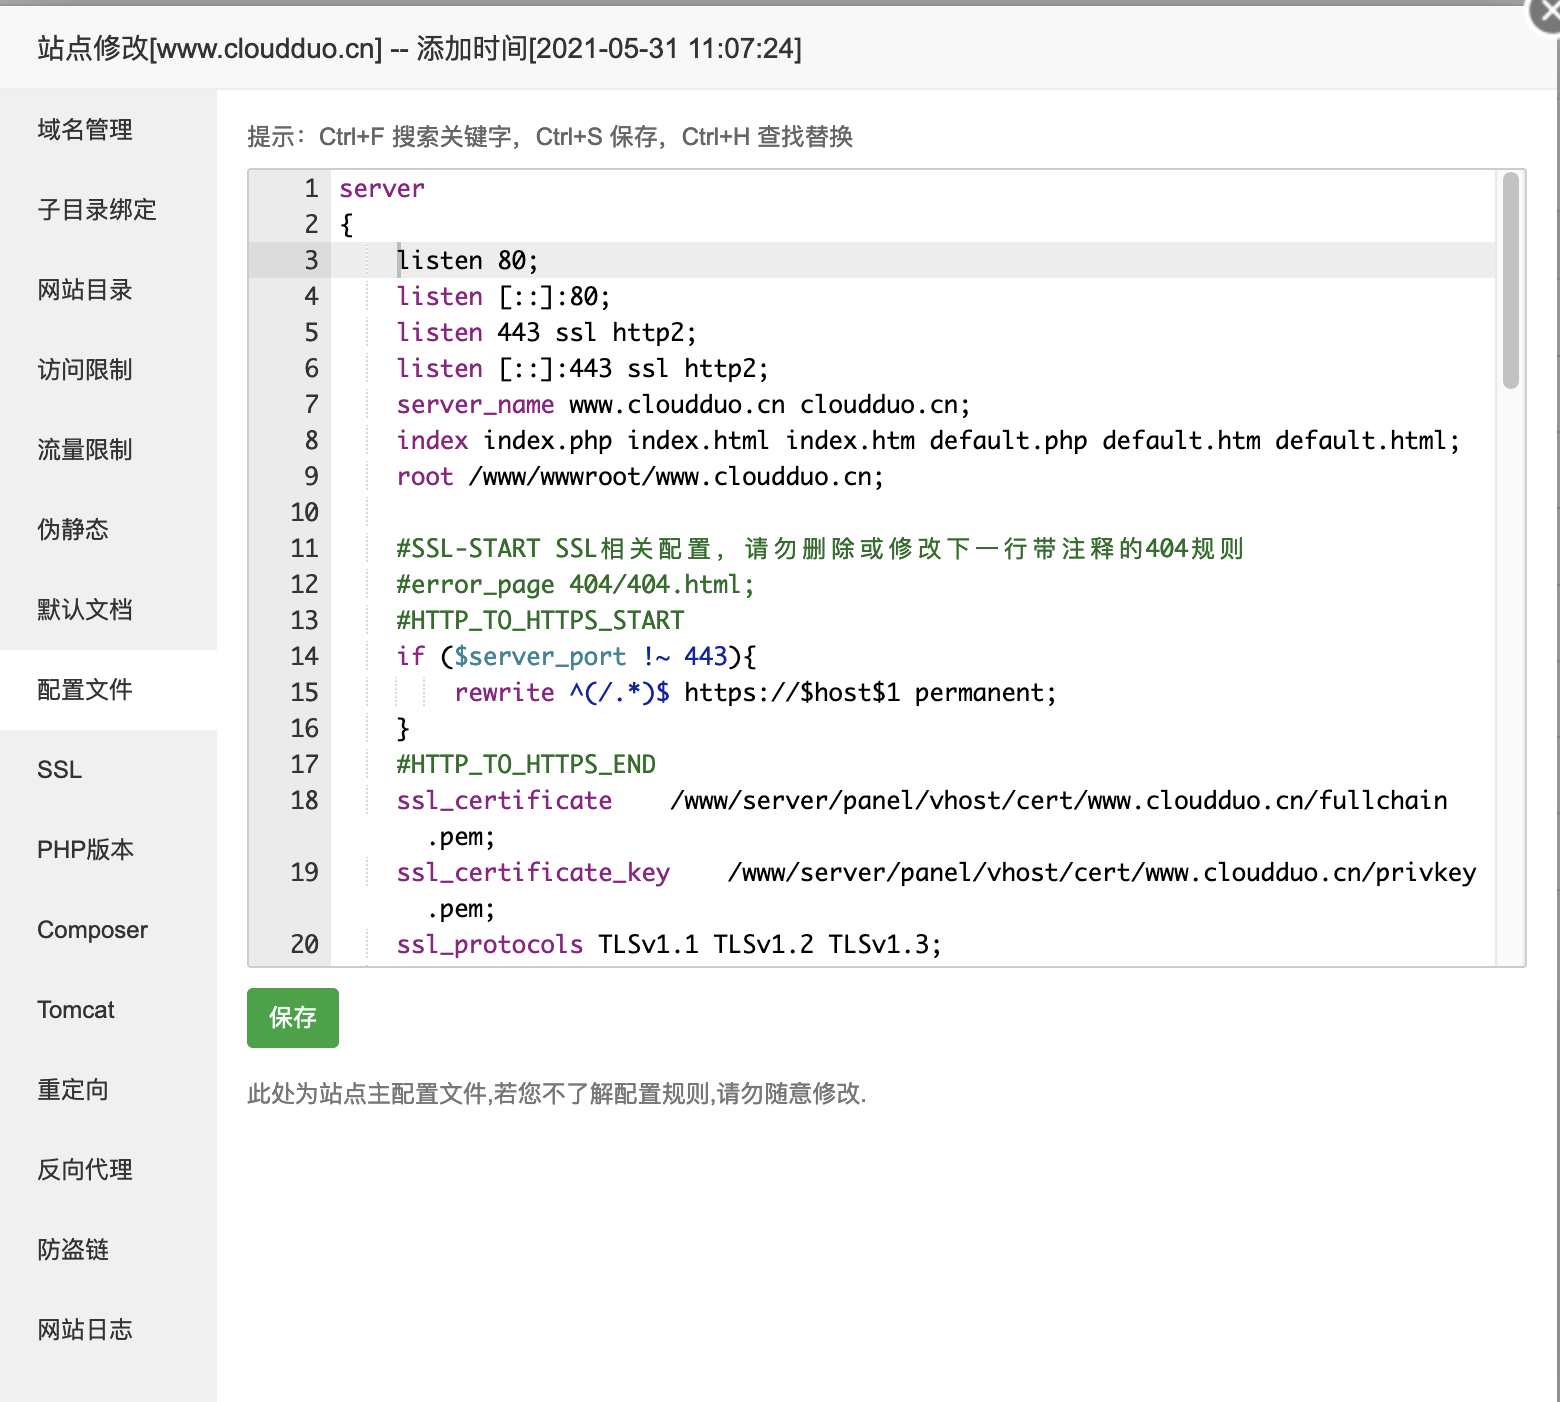The height and width of the screenshot is (1402, 1560).
Task: Click the if ($server_port !~ 443) line
Action: 576,656
